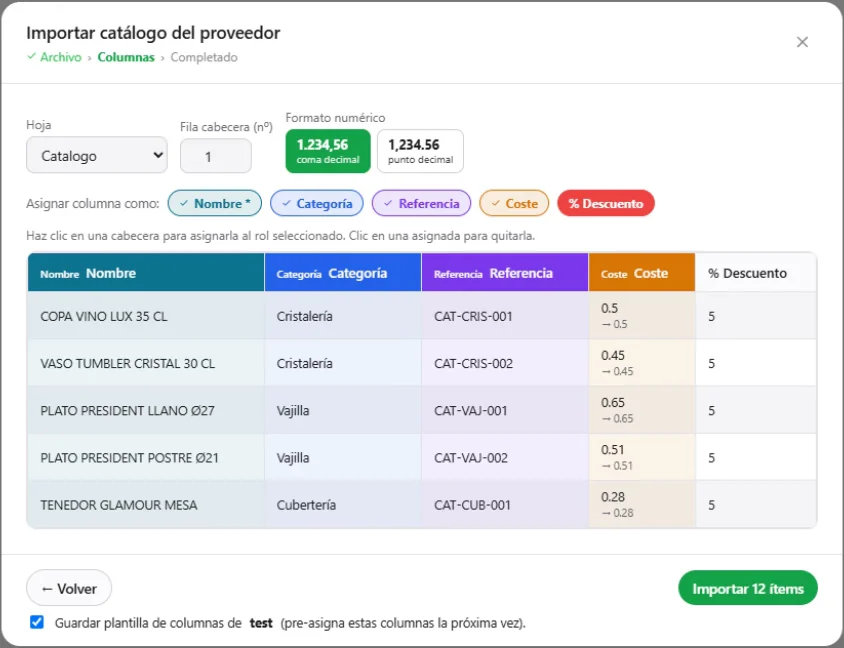Click Importar 12 ítems button
844x648 pixels.
point(748,588)
